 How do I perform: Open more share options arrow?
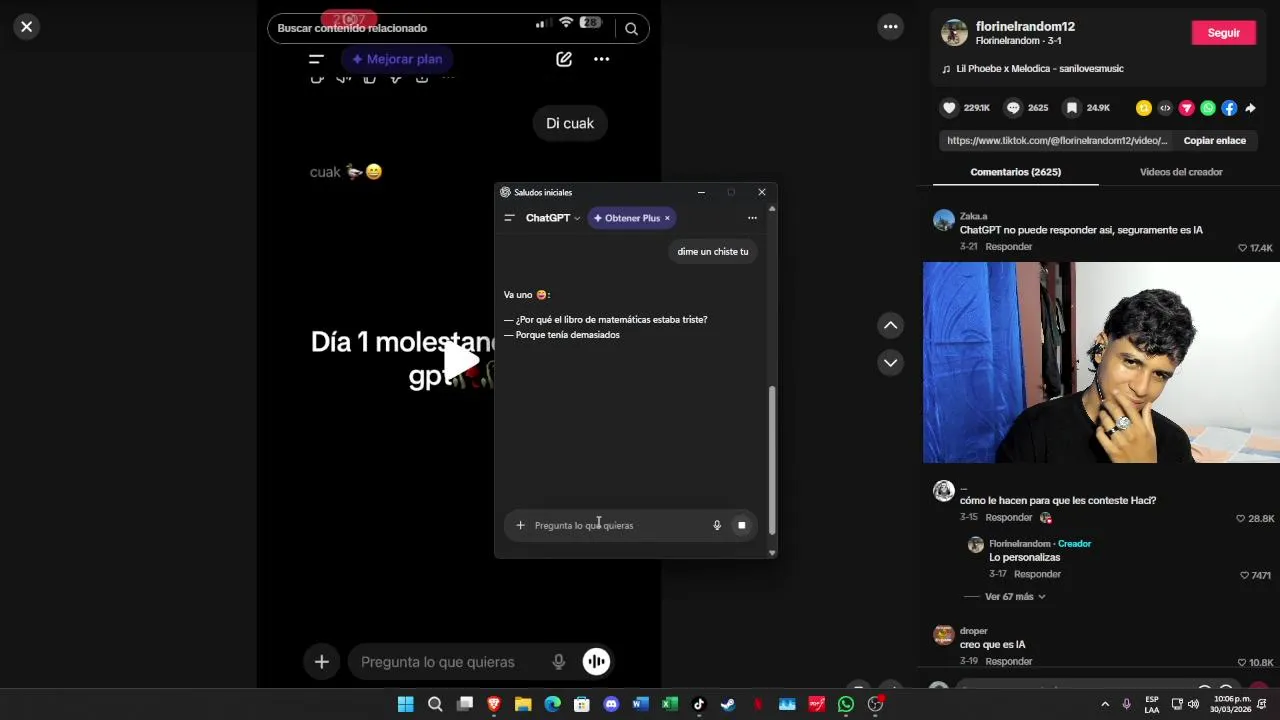coord(1250,108)
